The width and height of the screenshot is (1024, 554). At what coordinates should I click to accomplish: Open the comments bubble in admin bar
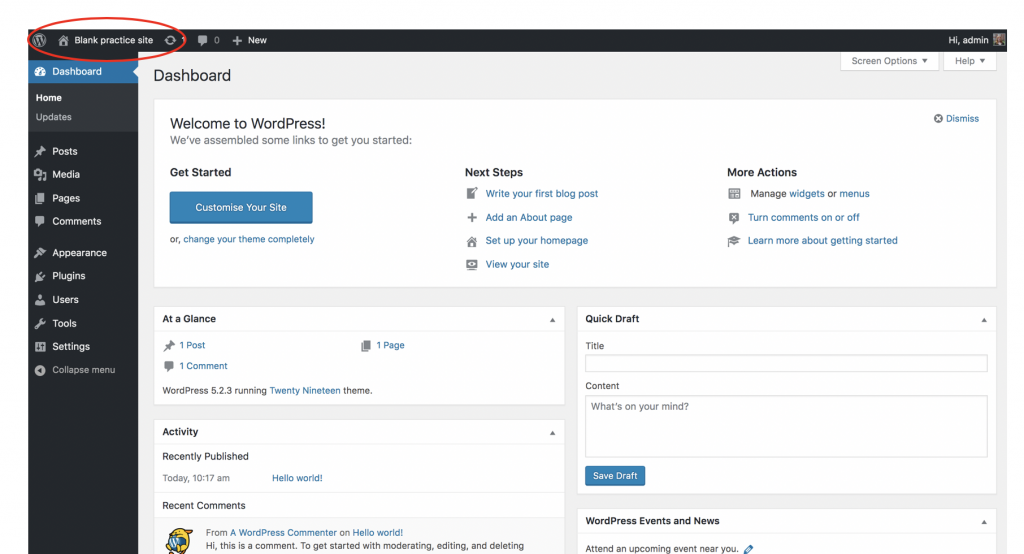click(x=202, y=41)
